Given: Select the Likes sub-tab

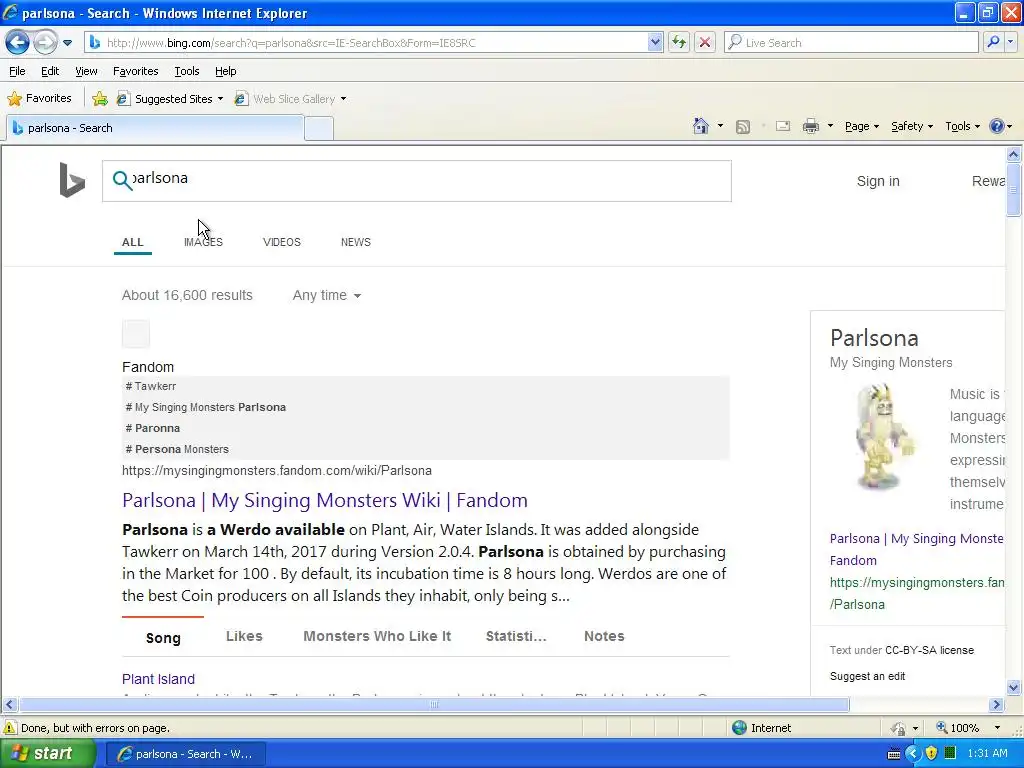Looking at the screenshot, I should pos(244,636).
